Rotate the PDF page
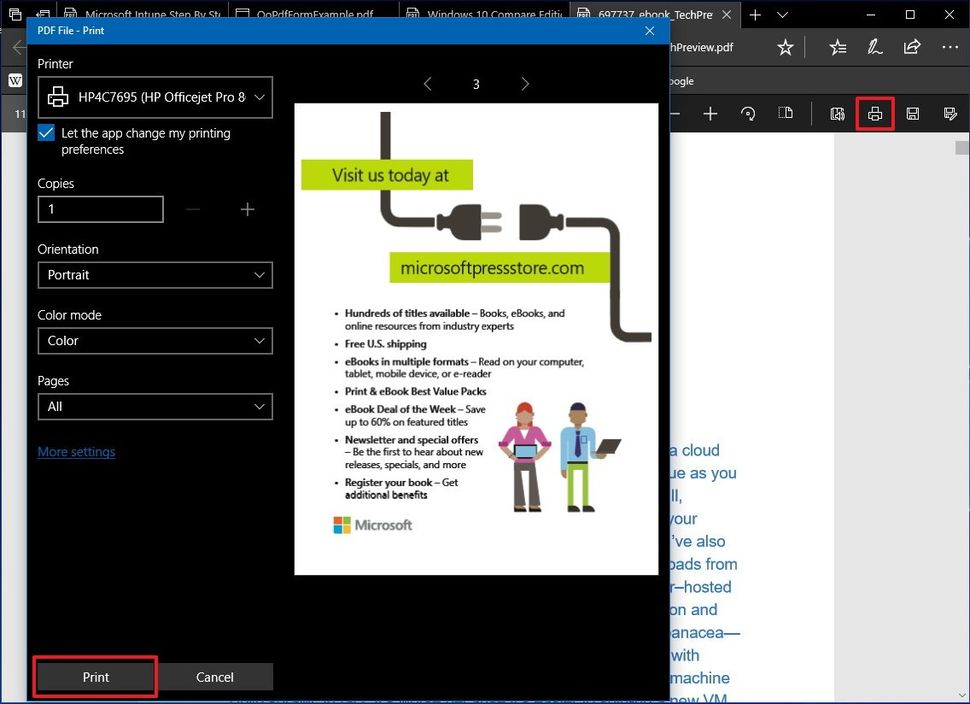The height and width of the screenshot is (704, 970). [x=749, y=113]
